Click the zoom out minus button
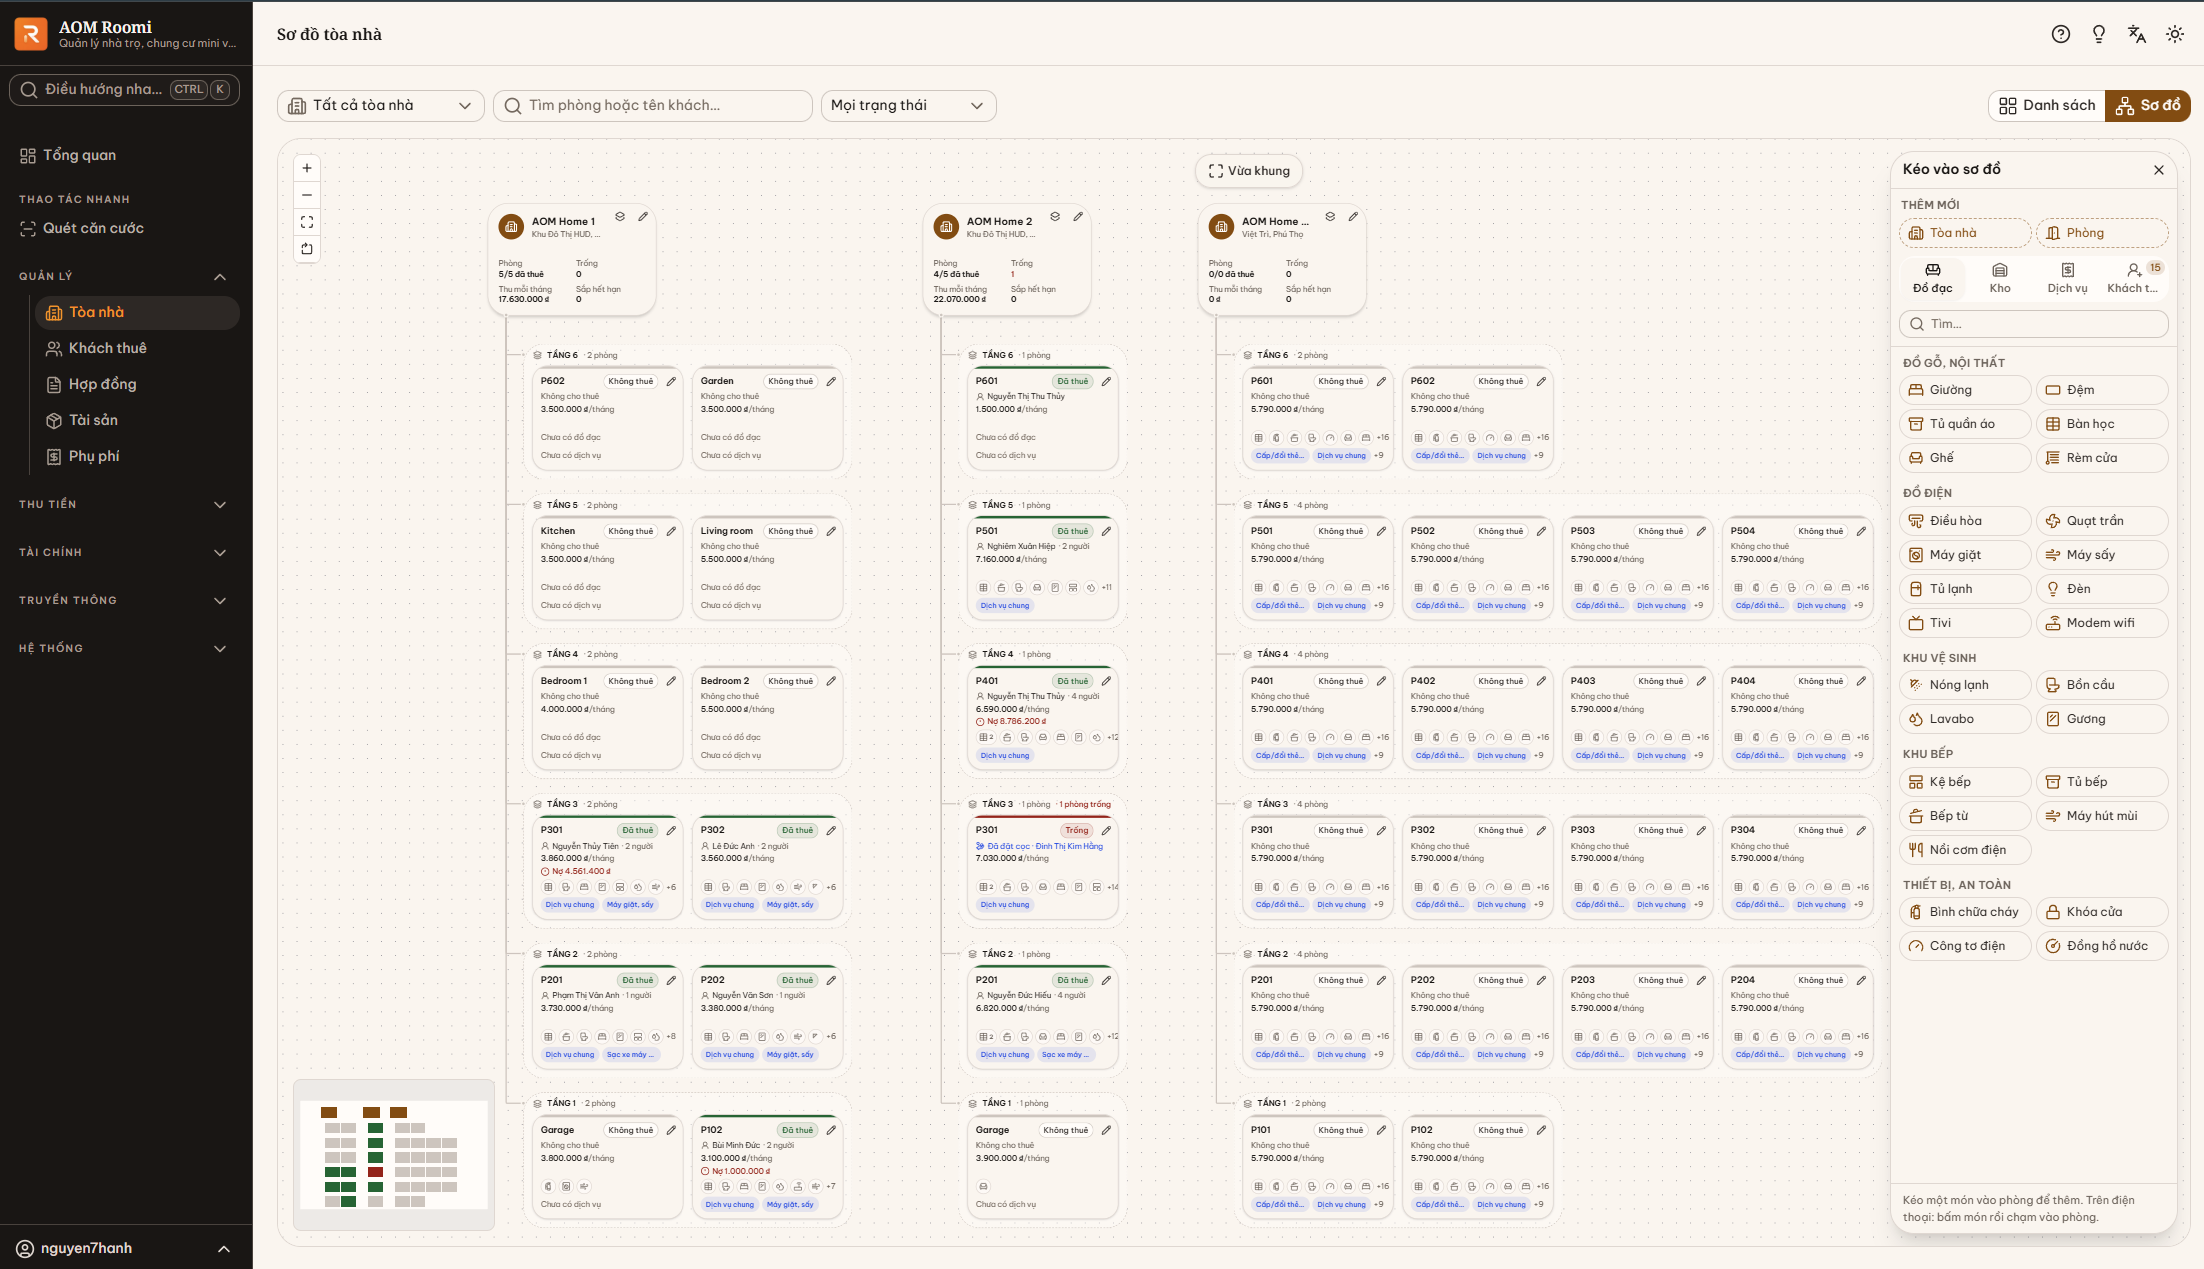 pyautogui.click(x=307, y=195)
